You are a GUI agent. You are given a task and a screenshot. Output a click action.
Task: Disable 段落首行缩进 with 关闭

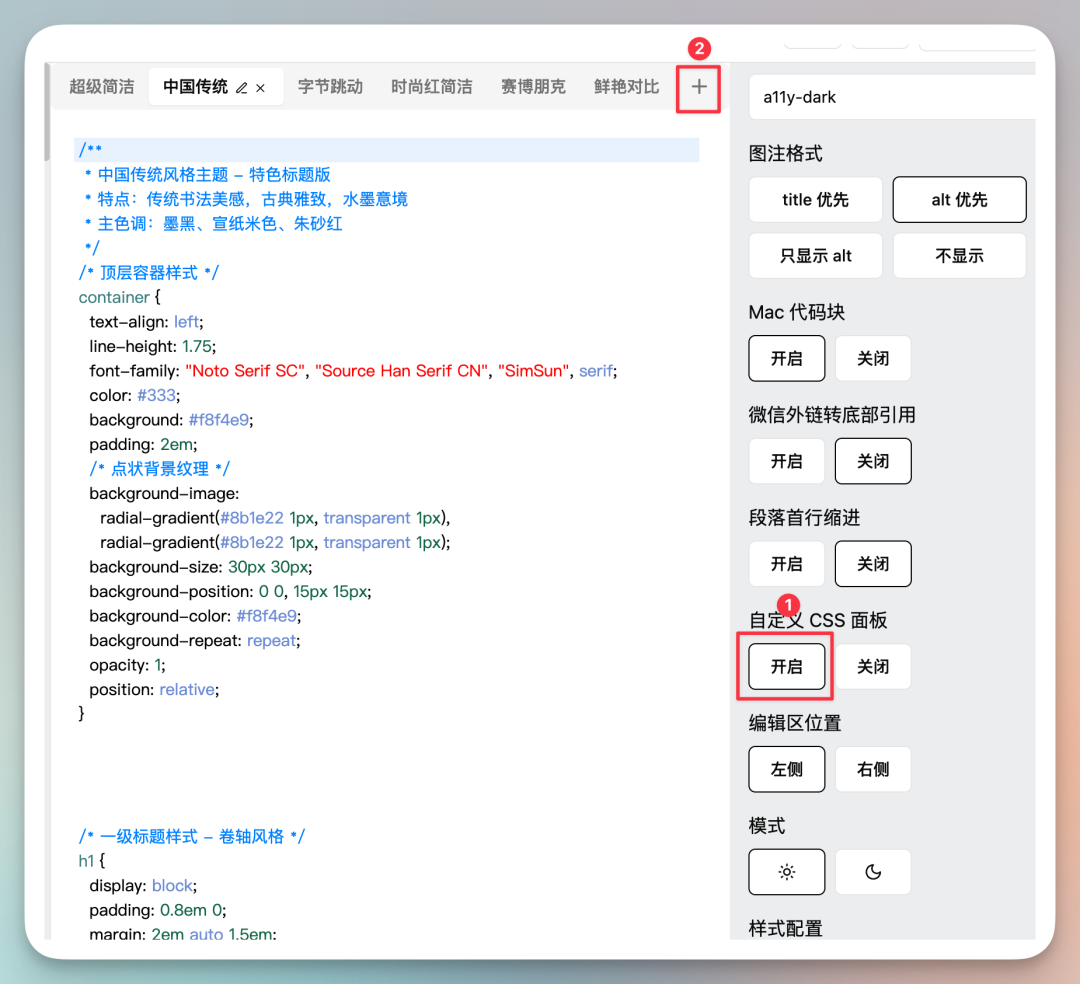(x=873, y=563)
